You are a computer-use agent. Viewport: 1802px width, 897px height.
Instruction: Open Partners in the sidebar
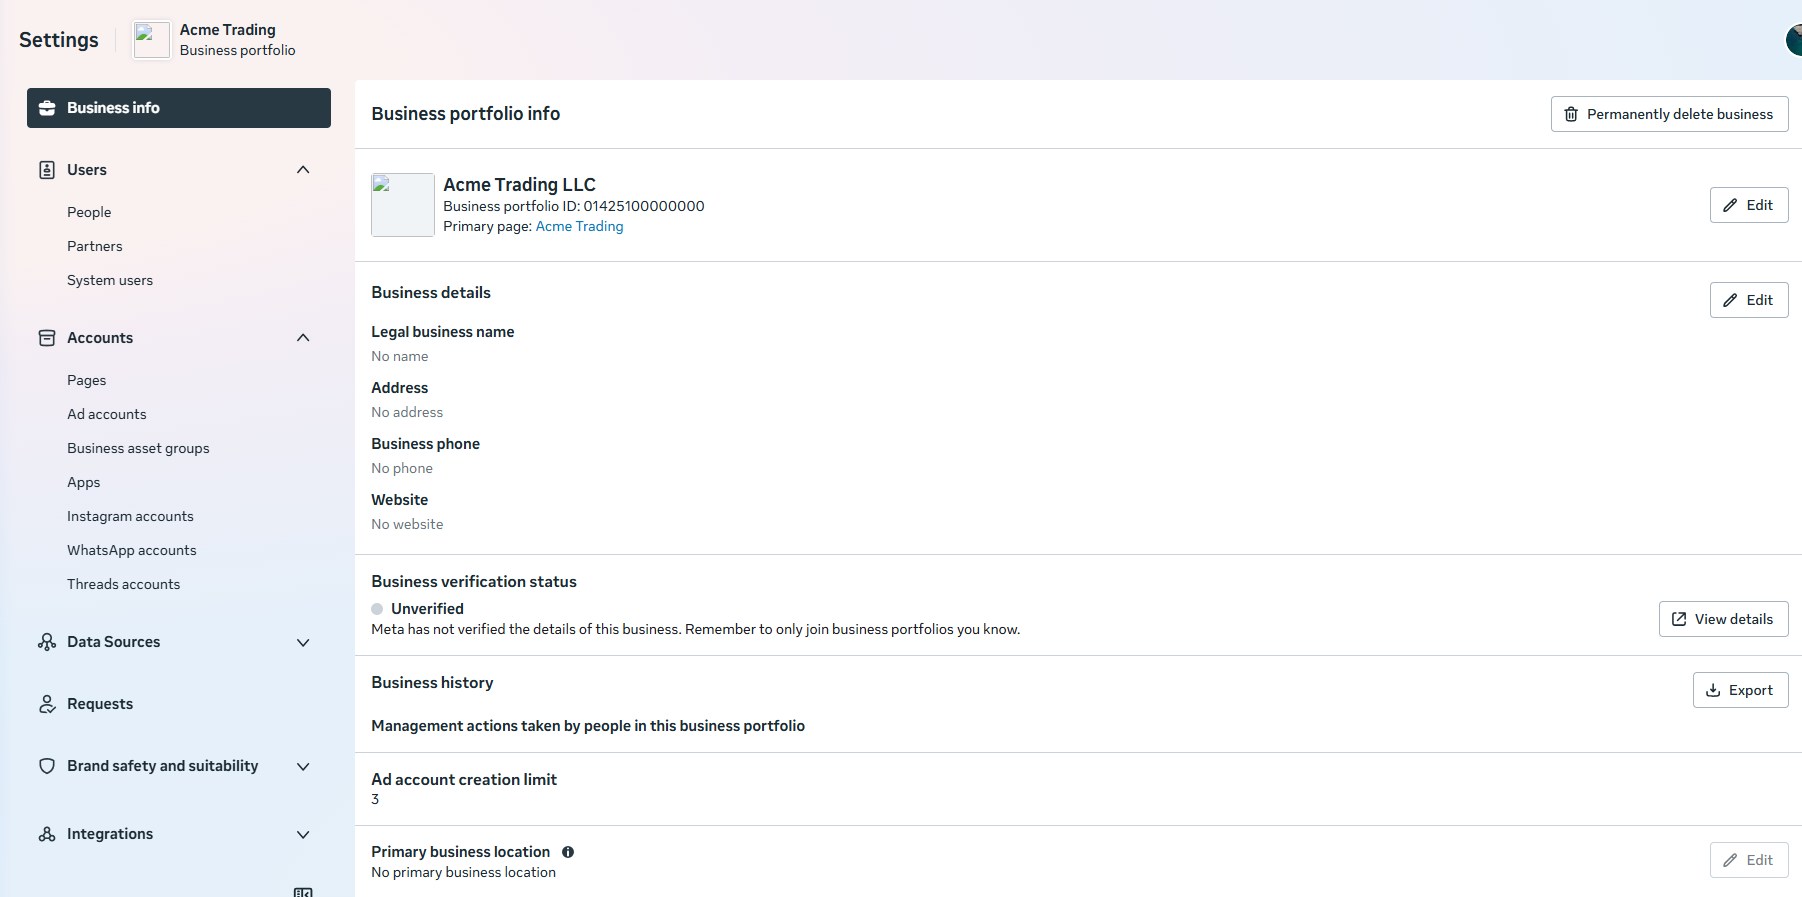tap(95, 246)
